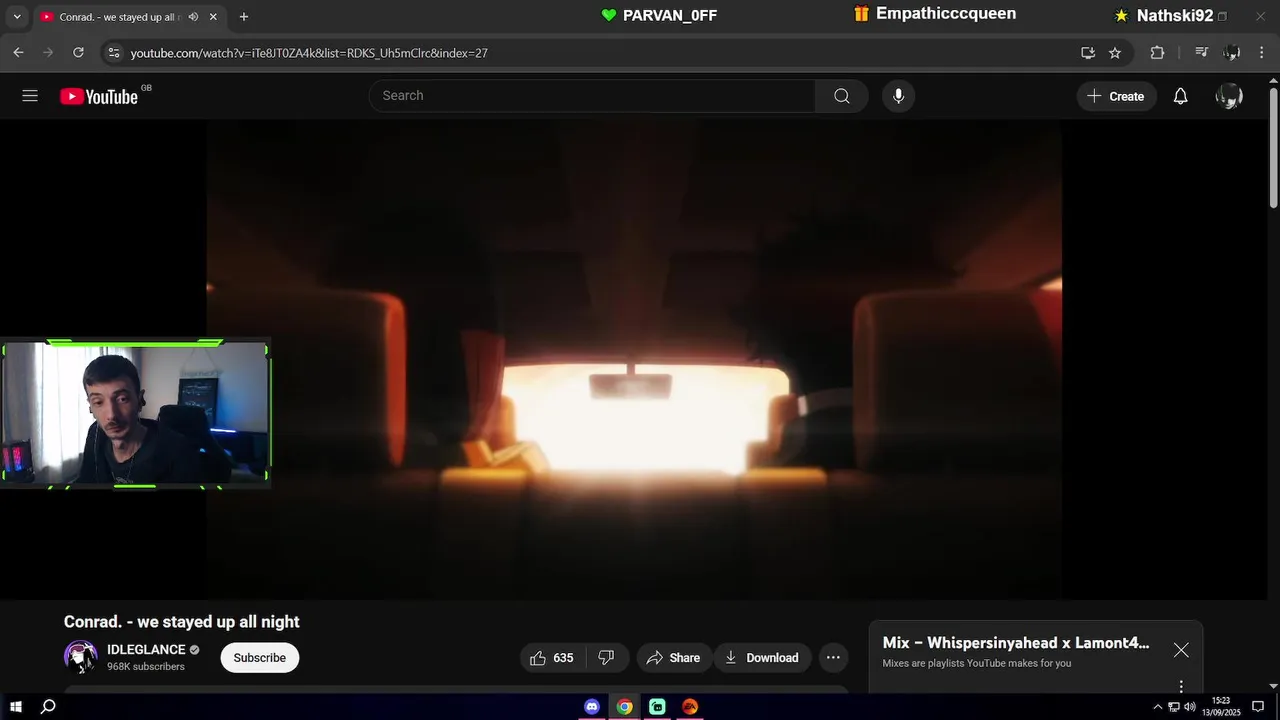Mute tab via speaker icon
This screenshot has width=1280, height=720.
click(x=193, y=17)
